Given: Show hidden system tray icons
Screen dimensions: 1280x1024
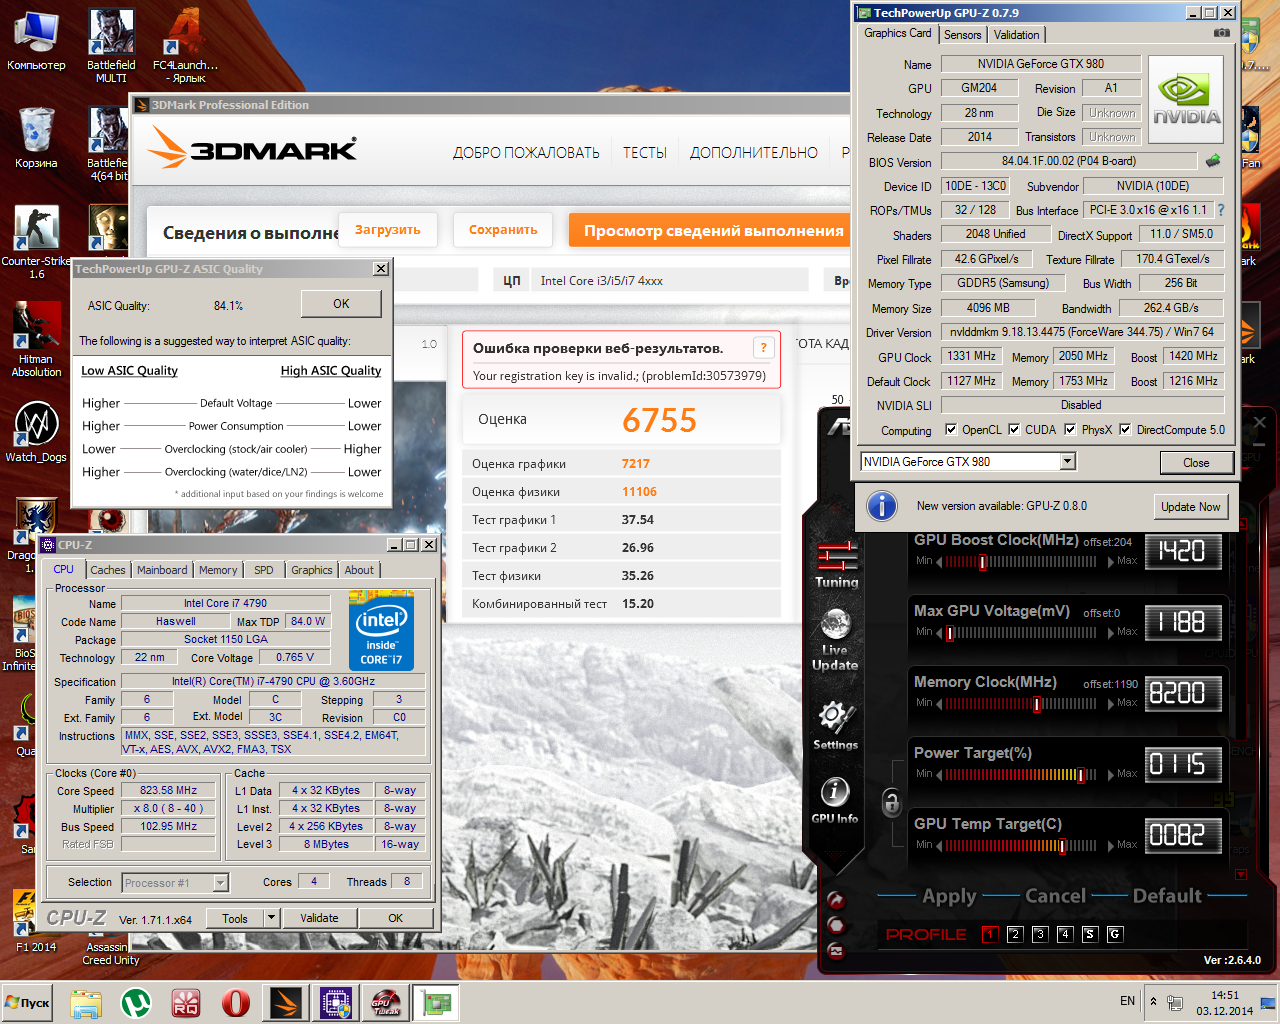Looking at the screenshot, I should pyautogui.click(x=1154, y=1001).
